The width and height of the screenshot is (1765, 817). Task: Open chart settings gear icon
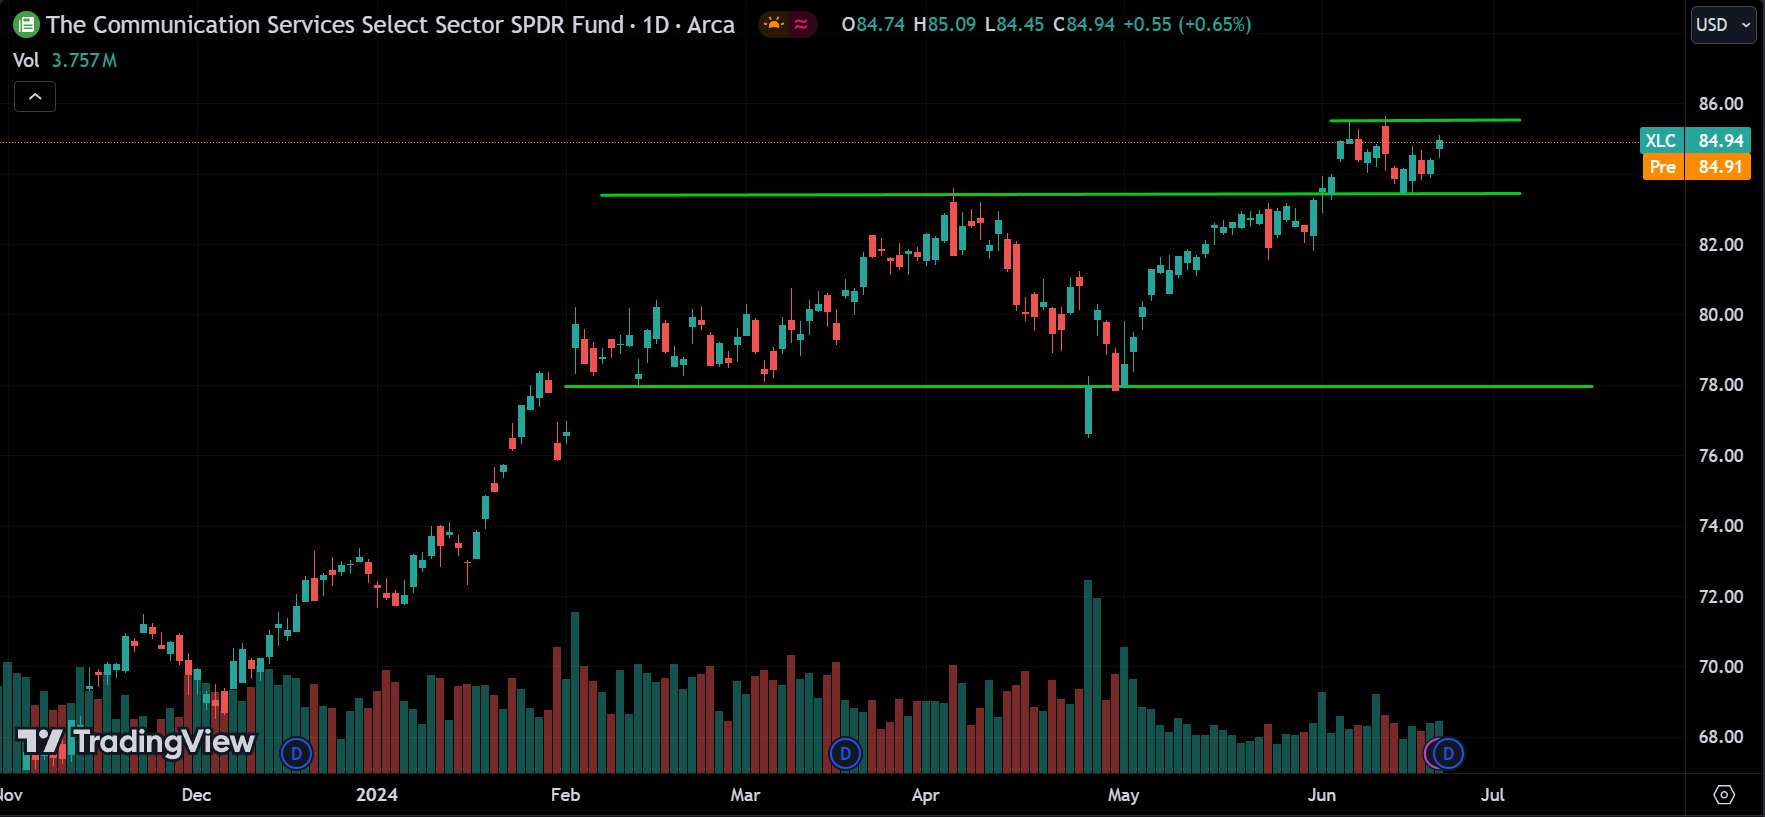point(1724,794)
